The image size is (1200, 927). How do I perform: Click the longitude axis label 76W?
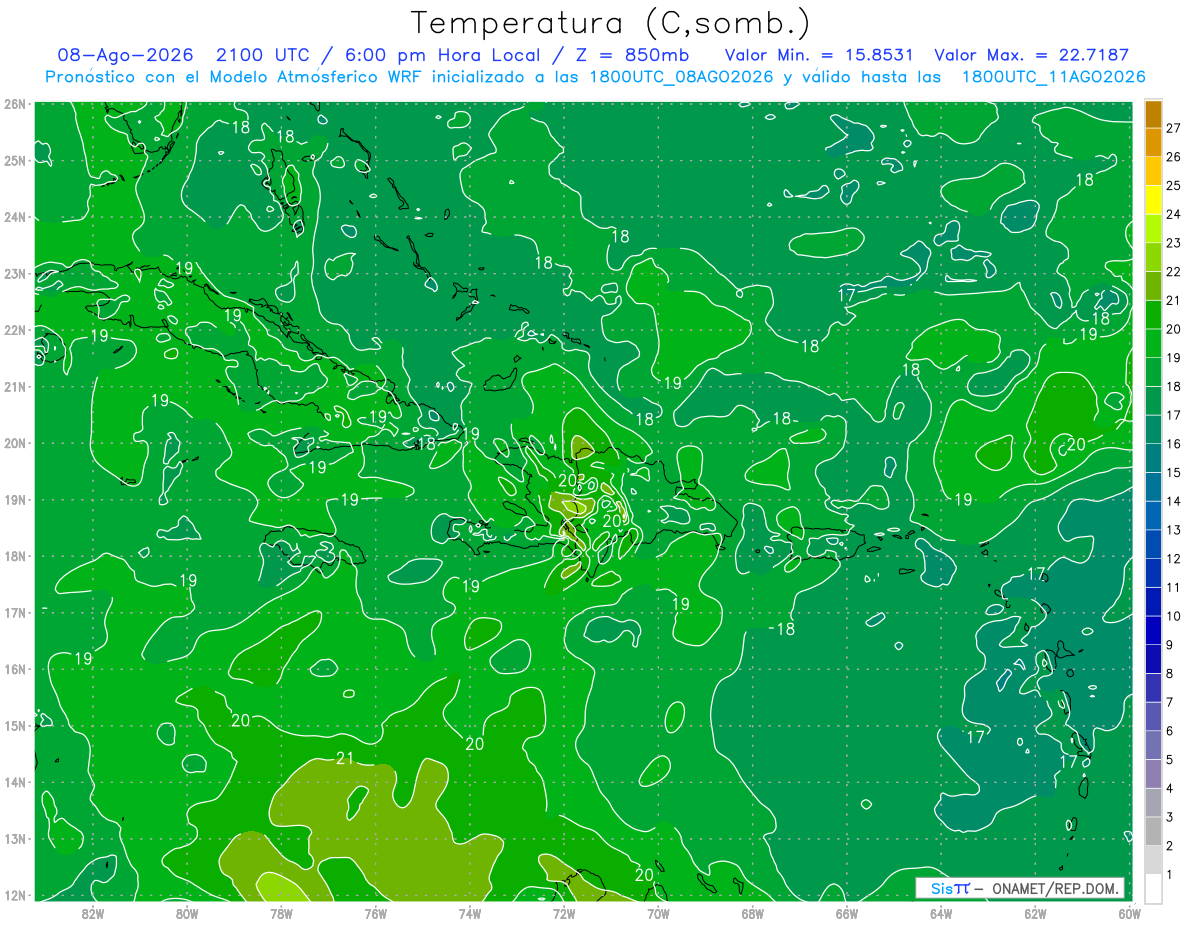pyautogui.click(x=375, y=914)
